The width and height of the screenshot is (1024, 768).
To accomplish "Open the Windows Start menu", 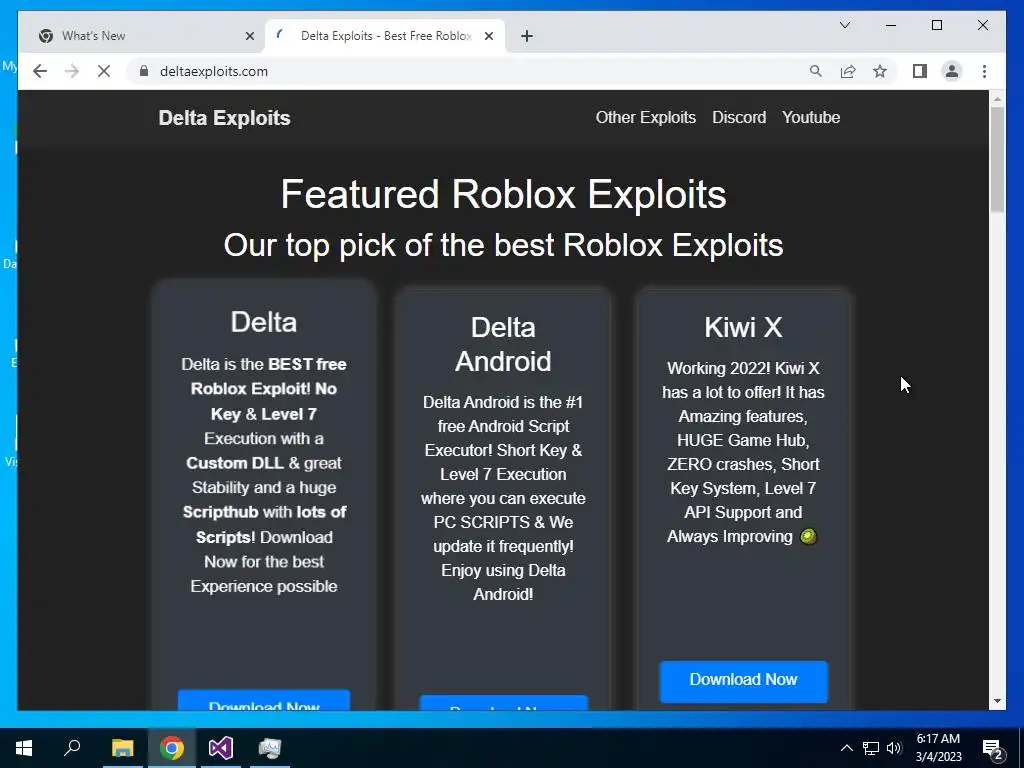I will pos(24,748).
